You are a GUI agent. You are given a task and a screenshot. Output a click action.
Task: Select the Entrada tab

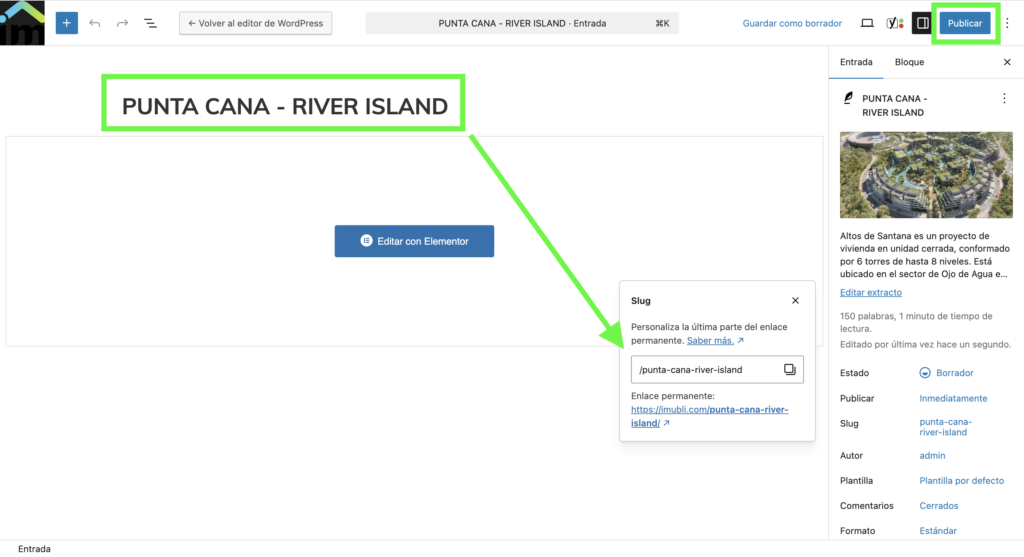[x=856, y=62]
